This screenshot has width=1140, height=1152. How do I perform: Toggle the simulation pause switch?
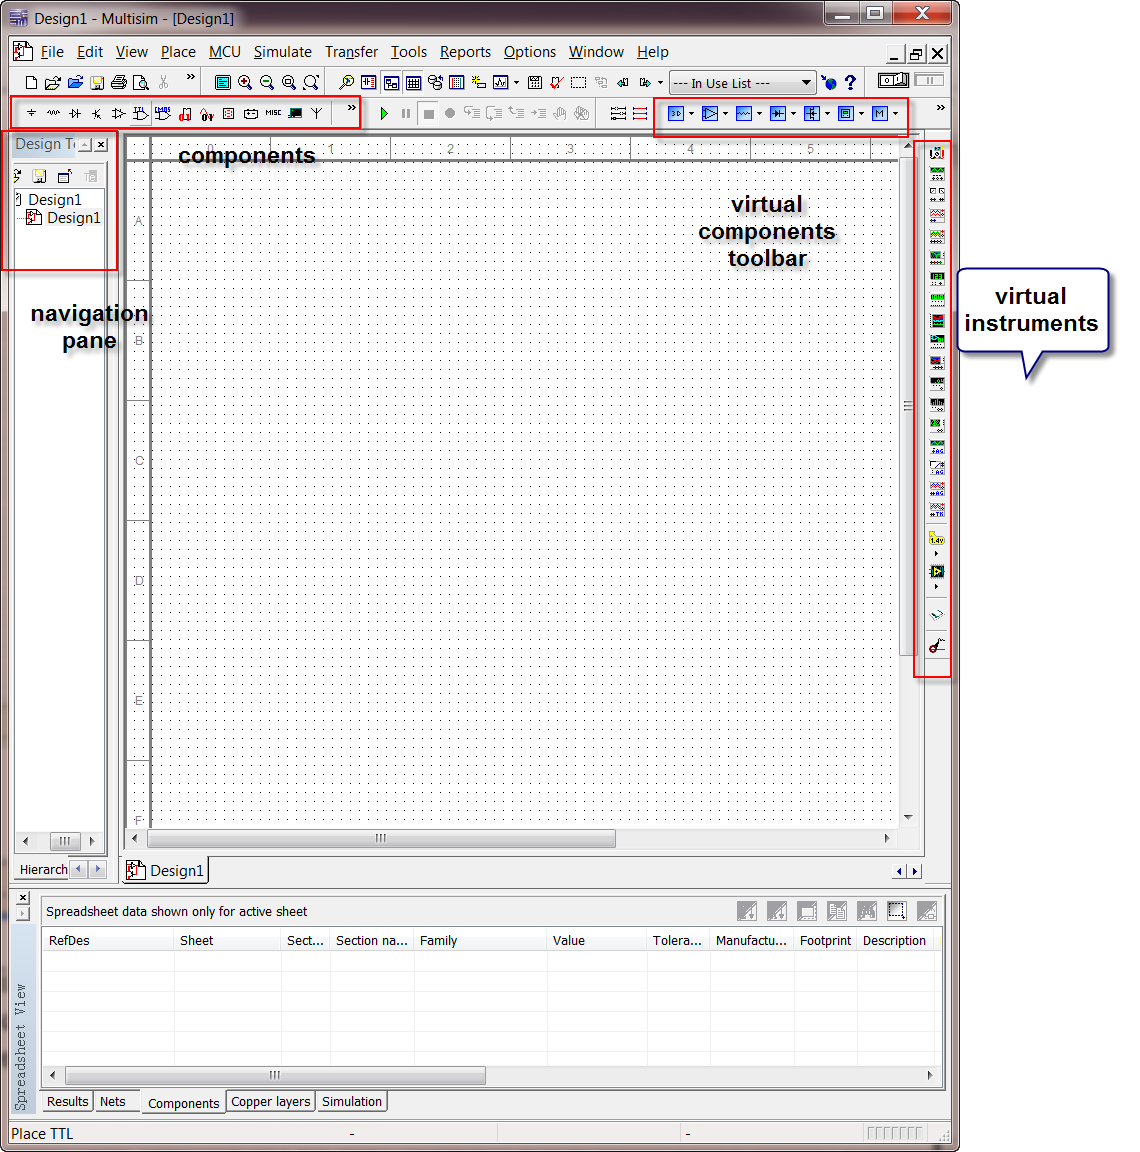click(x=929, y=80)
